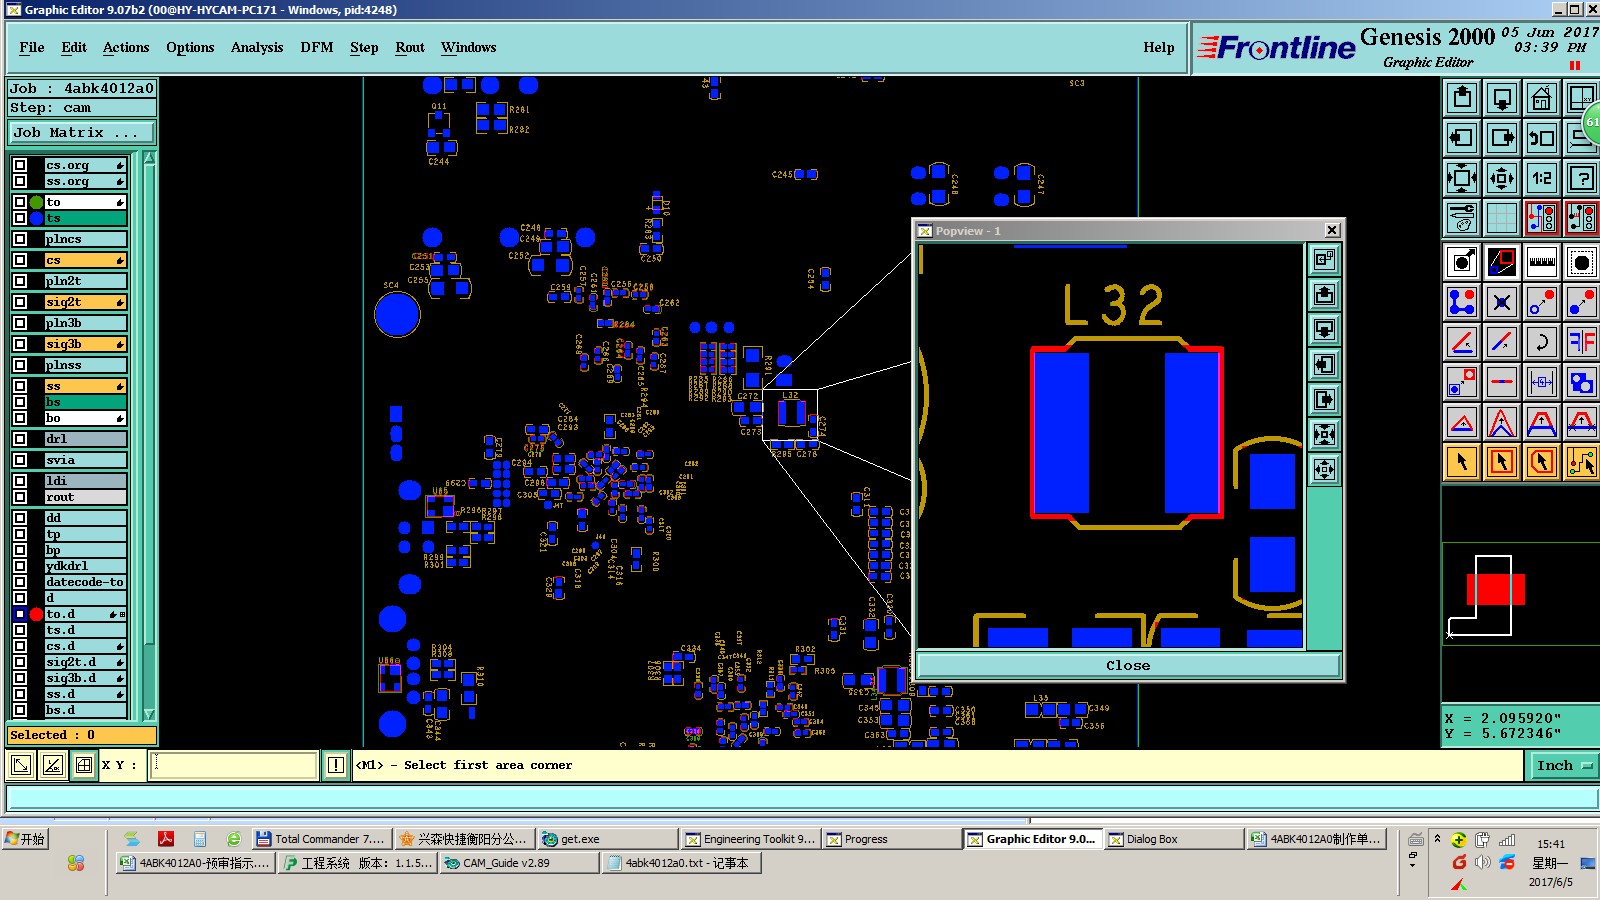The width and height of the screenshot is (1600, 900).
Task: Open the Edit menu
Action: [x=74, y=47]
